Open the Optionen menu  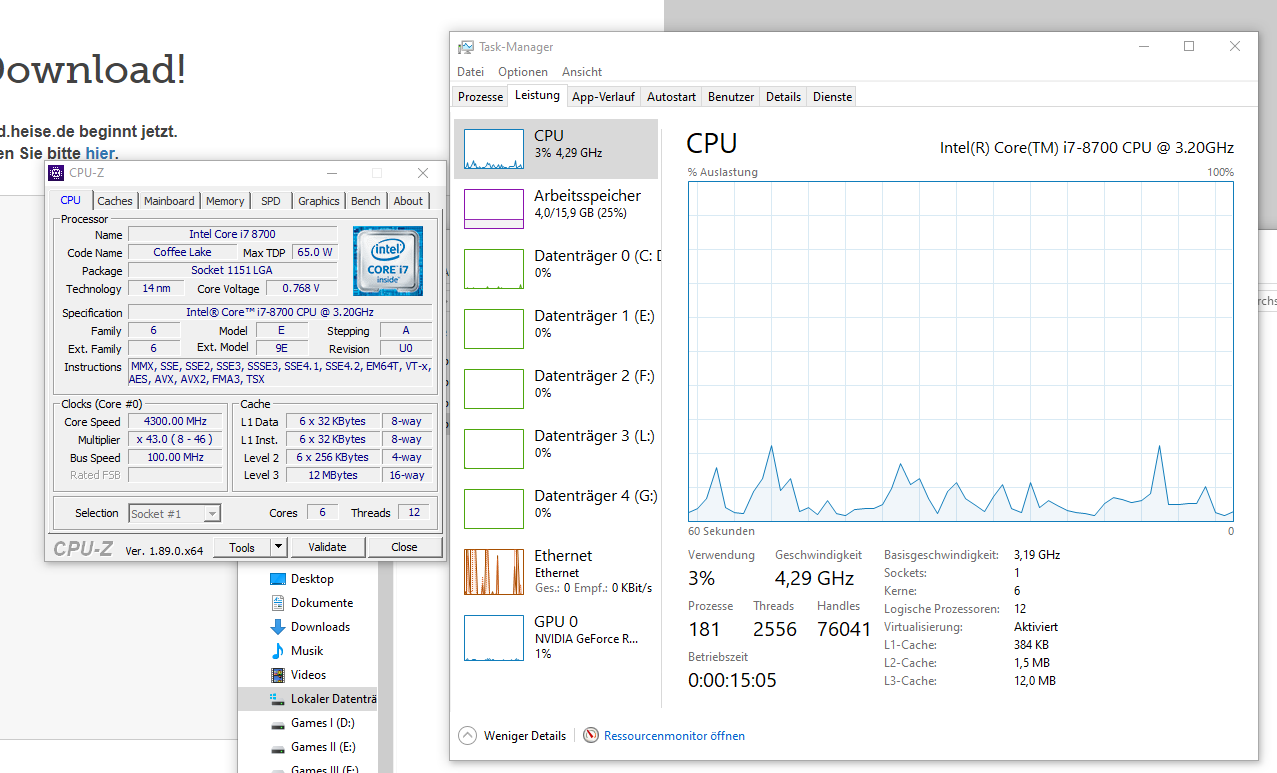click(523, 72)
